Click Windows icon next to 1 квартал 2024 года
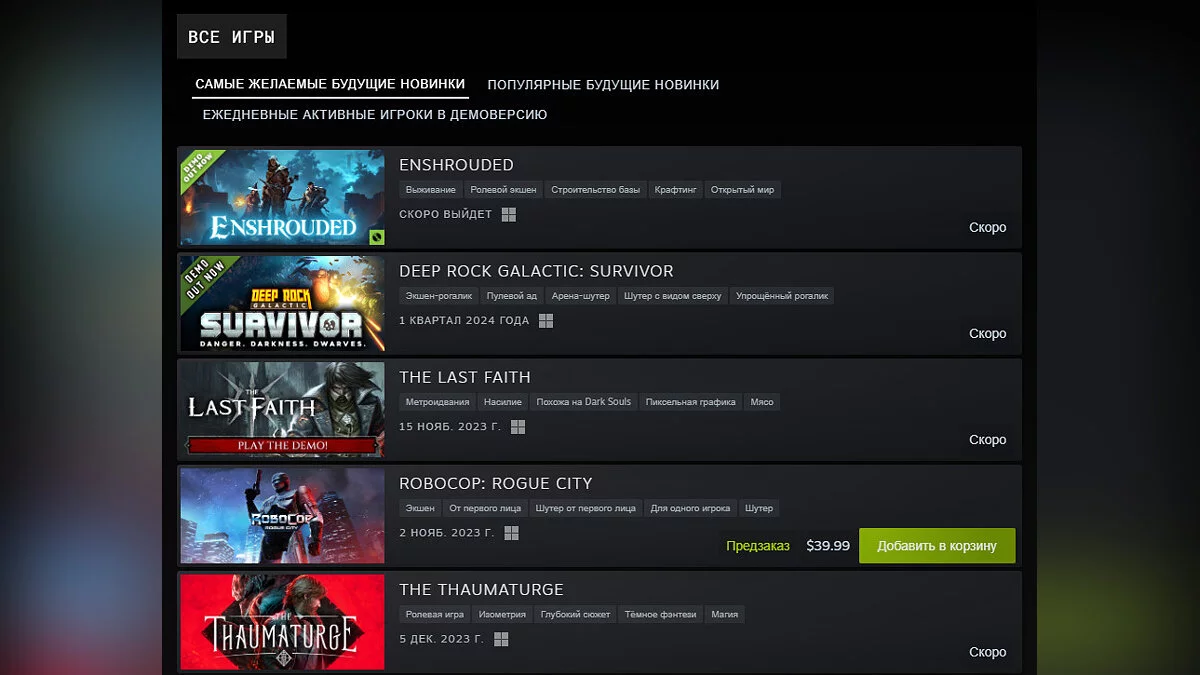The height and width of the screenshot is (675, 1200). tap(546, 321)
